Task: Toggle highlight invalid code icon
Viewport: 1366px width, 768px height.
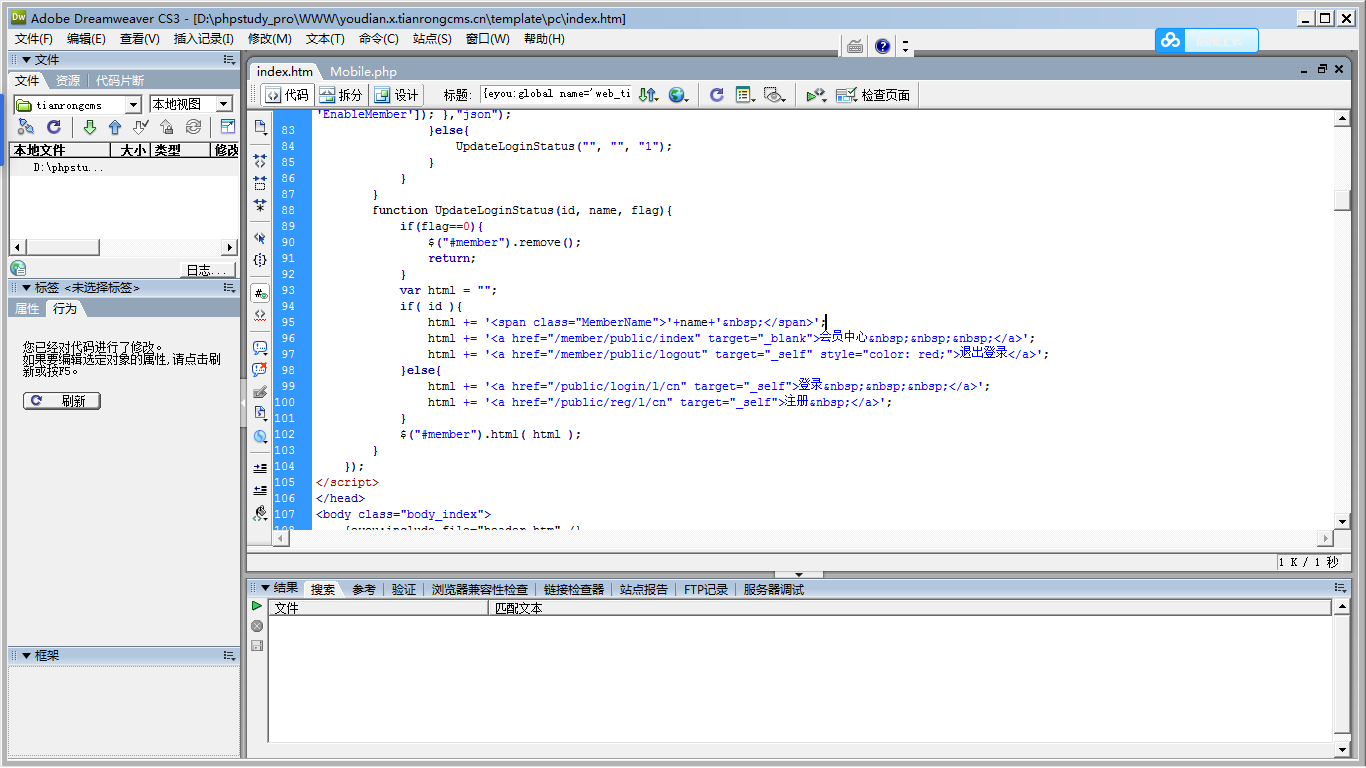Action: click(x=260, y=315)
